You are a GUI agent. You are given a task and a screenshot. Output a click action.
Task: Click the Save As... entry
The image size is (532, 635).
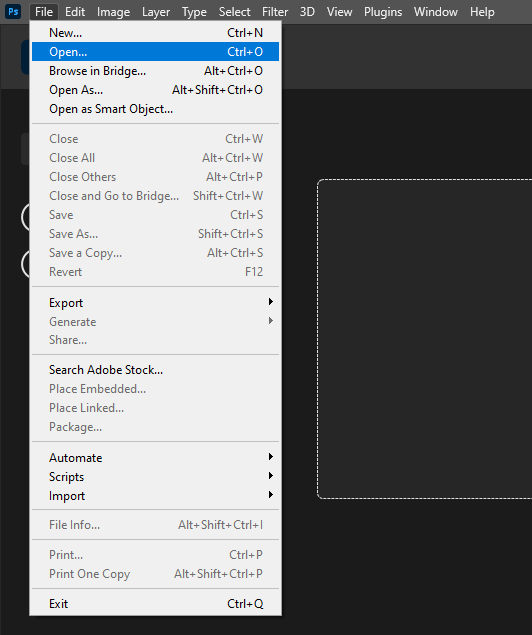pyautogui.click(x=155, y=234)
